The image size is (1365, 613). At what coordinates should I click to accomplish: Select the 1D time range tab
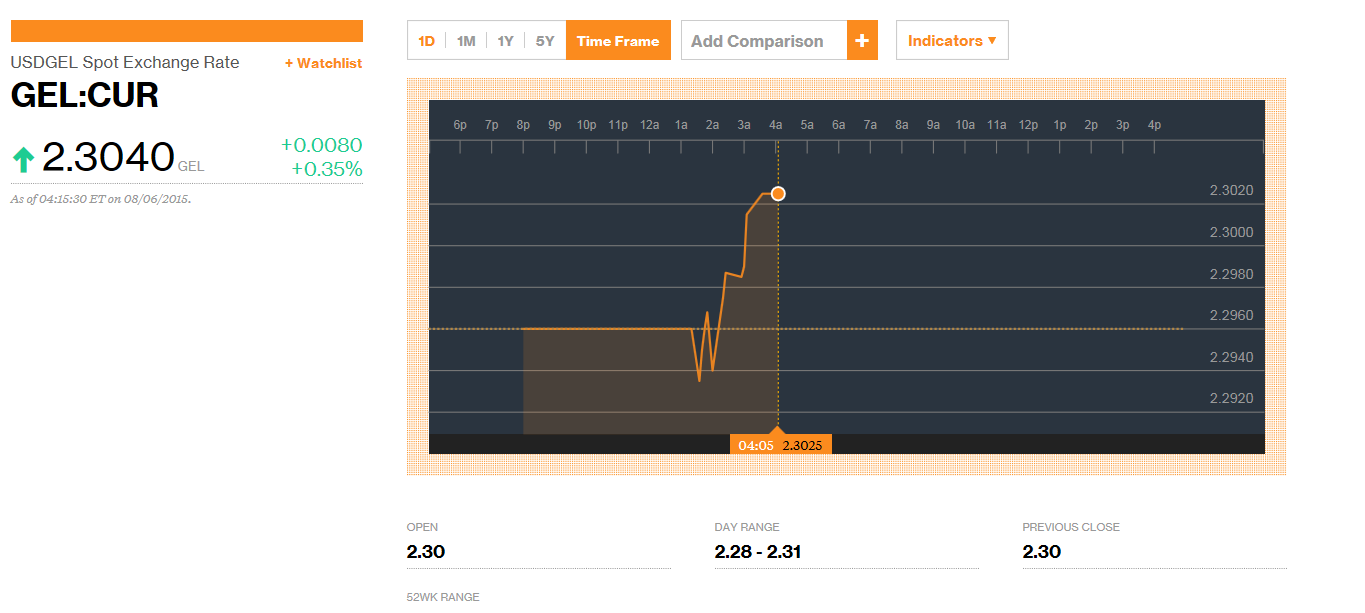427,41
